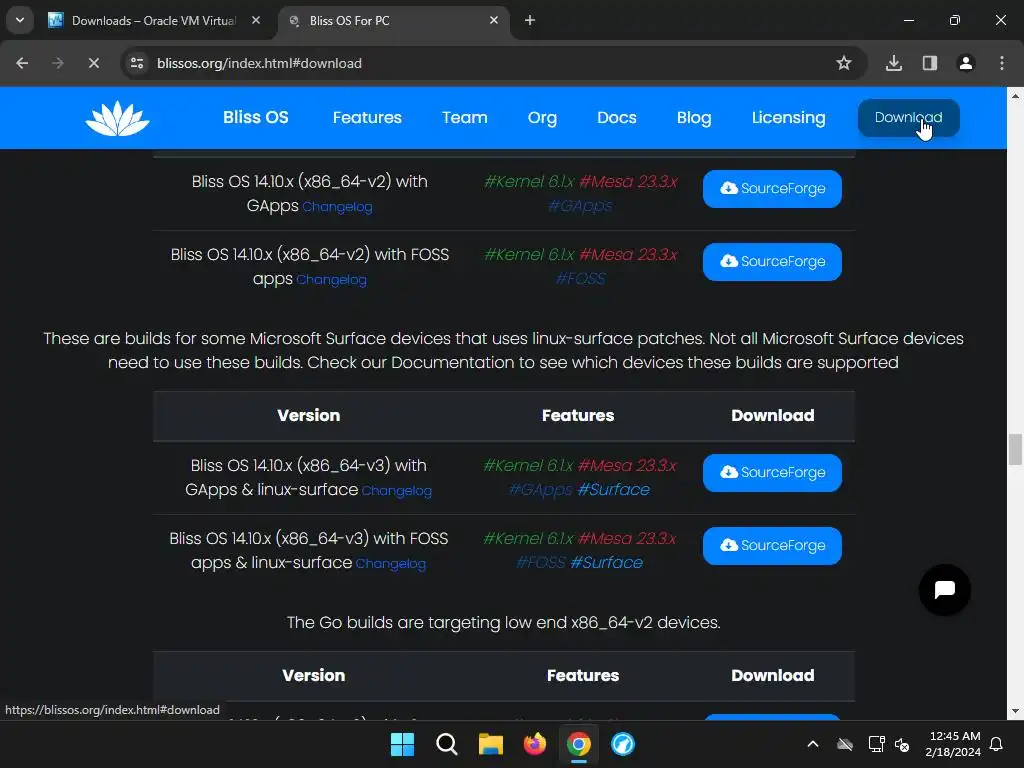Click the page vertical scrollbar thumb
This screenshot has height=768, width=1024.
[x=1015, y=449]
